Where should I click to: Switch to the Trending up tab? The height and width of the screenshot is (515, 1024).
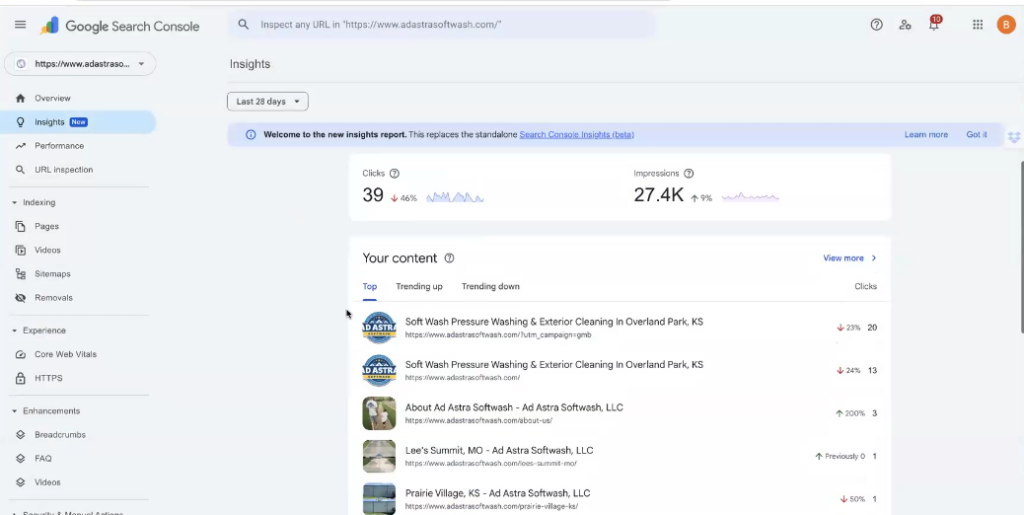(x=419, y=287)
